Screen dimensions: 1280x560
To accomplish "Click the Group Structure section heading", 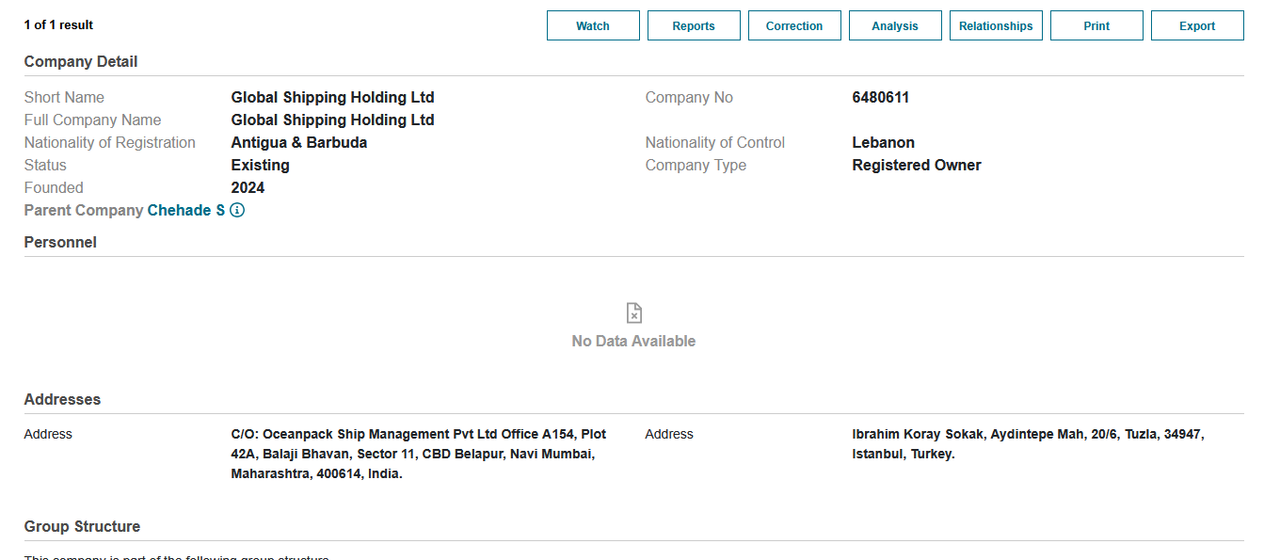I will 82,526.
